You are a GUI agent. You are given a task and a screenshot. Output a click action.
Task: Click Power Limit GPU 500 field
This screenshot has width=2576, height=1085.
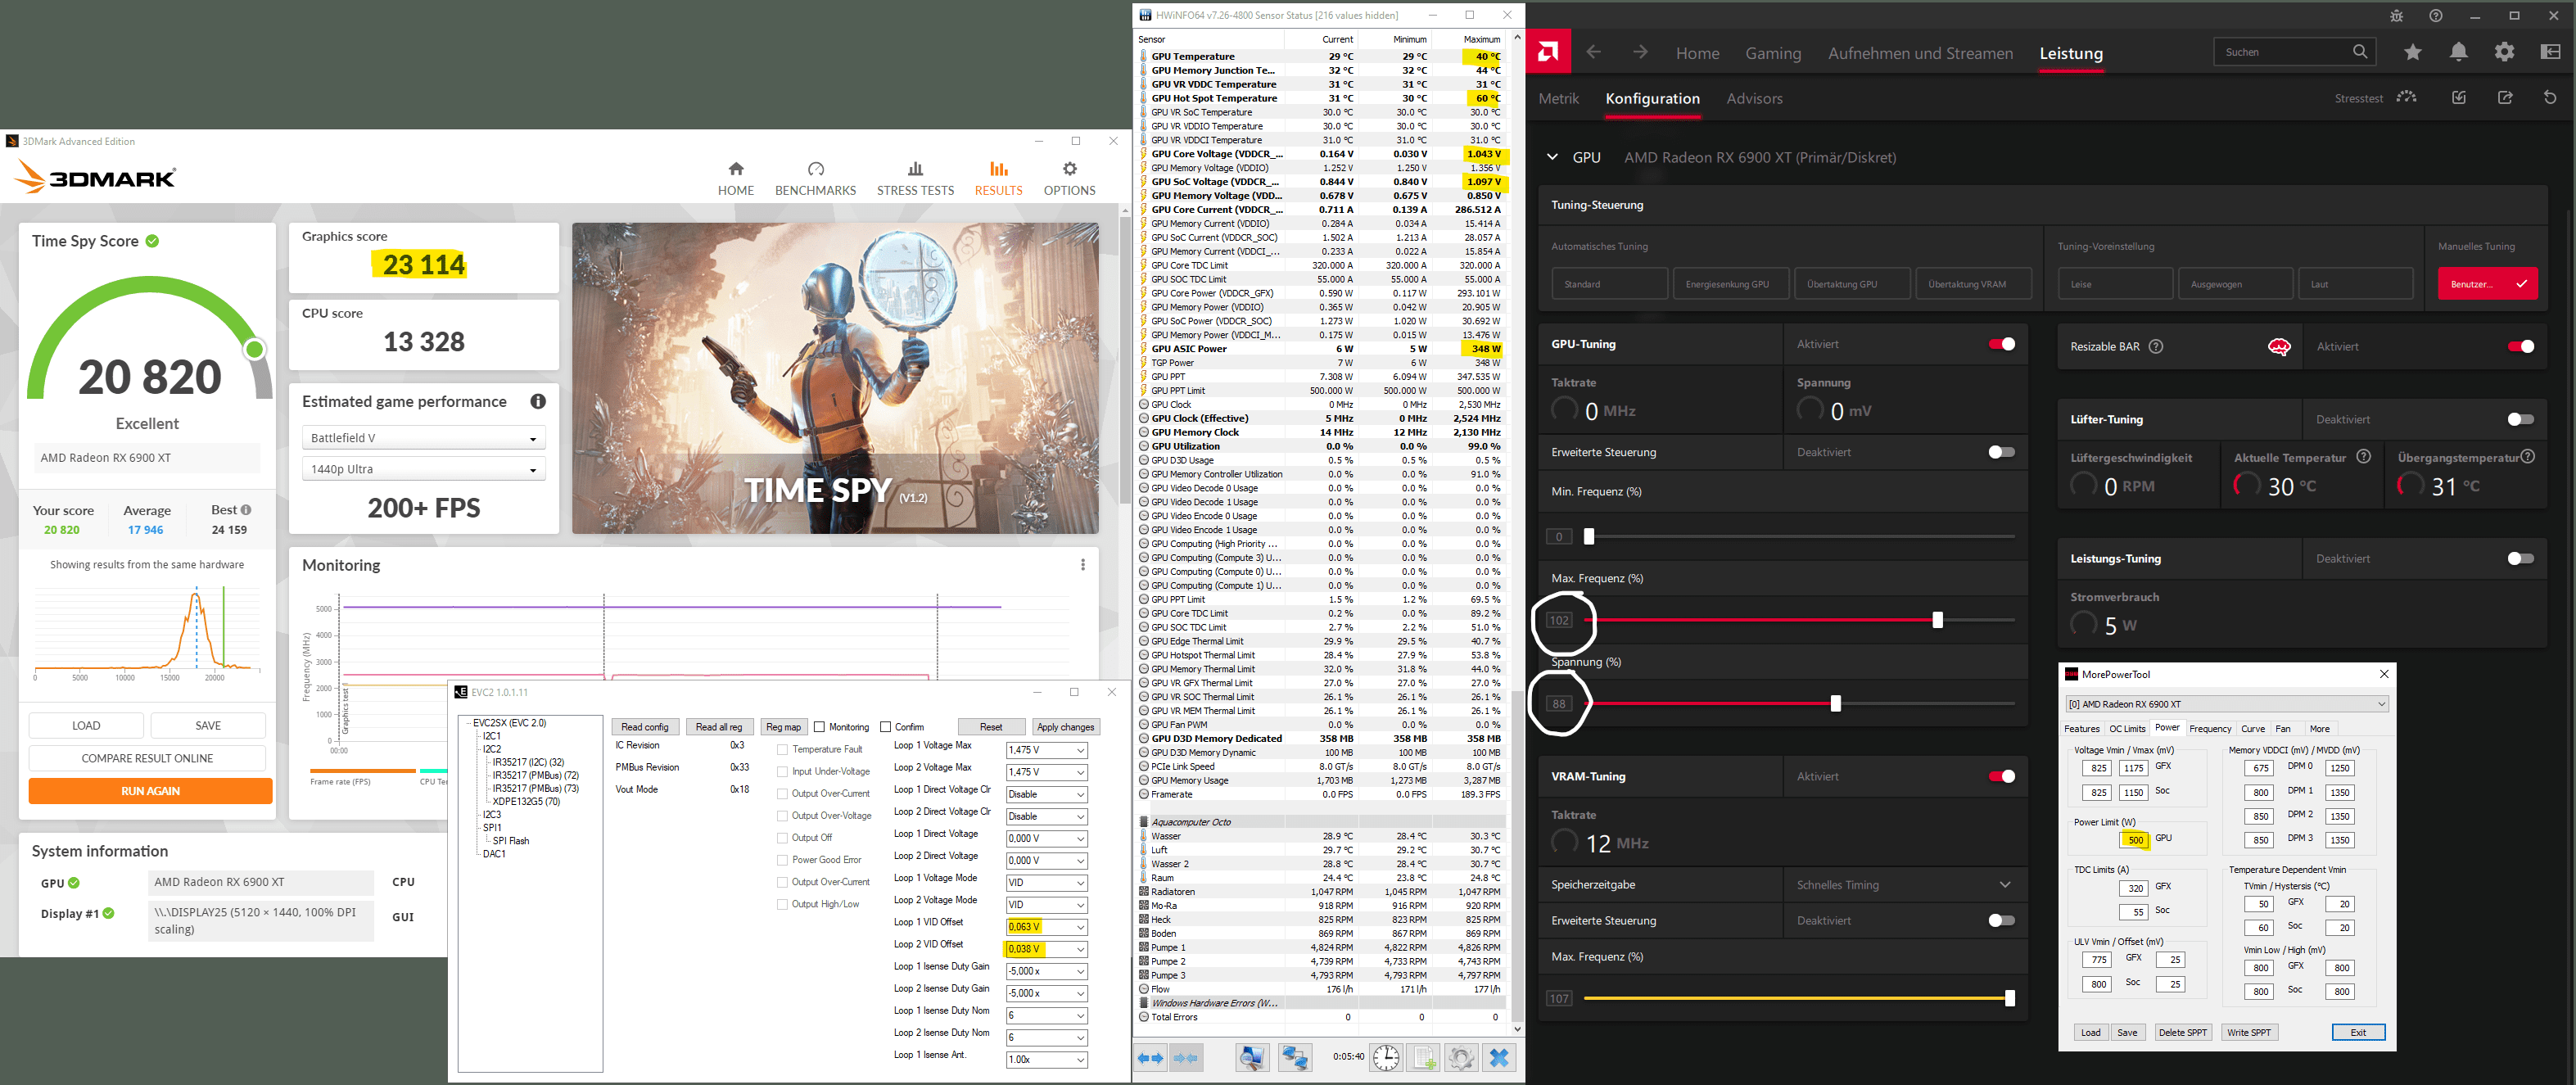pyautogui.click(x=2135, y=840)
